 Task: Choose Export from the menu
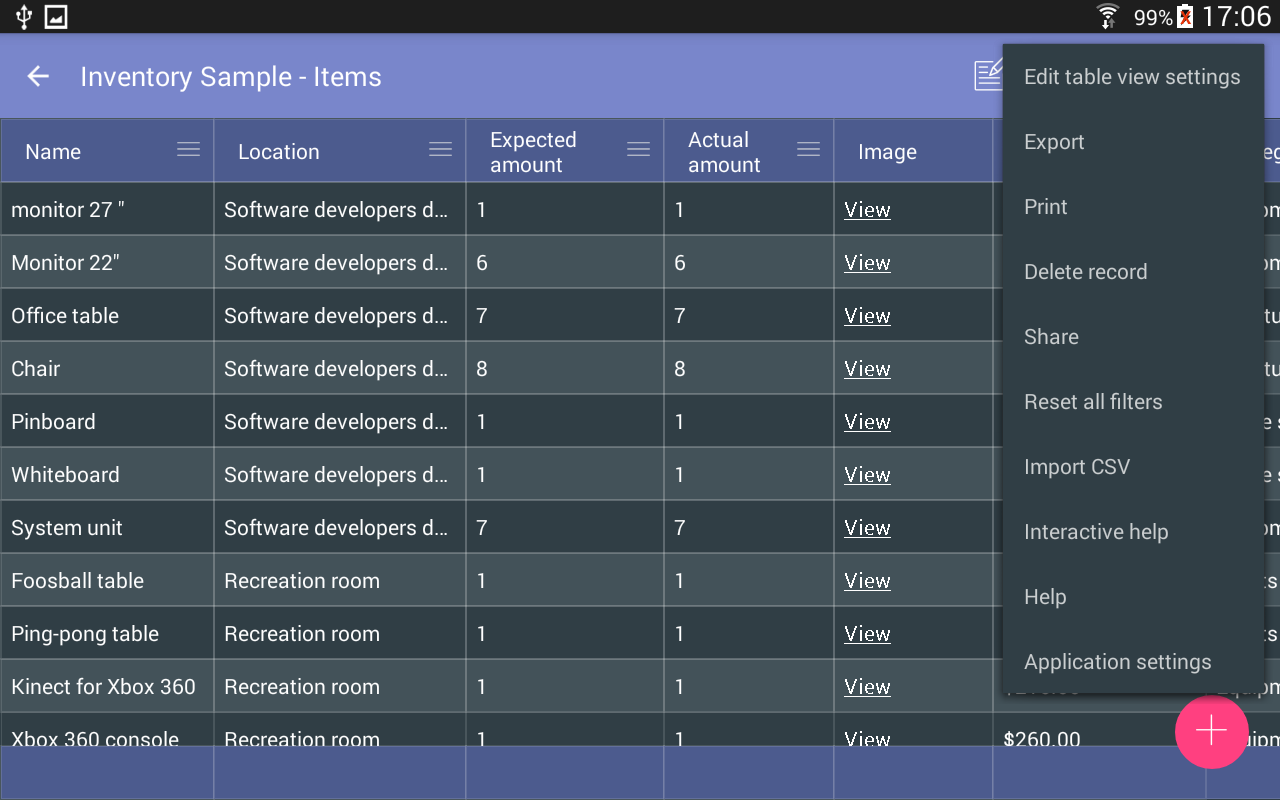[x=1132, y=142]
